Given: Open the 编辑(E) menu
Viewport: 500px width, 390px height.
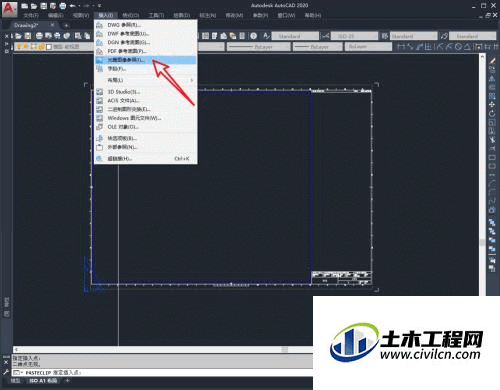Looking at the screenshot, I should (x=56, y=15).
